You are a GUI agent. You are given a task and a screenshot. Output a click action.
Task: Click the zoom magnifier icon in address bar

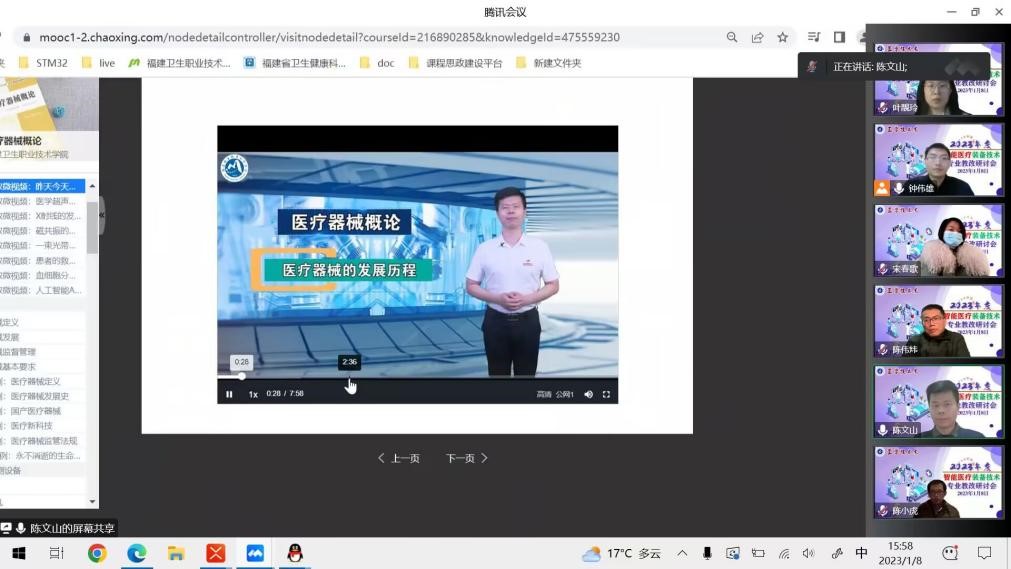click(x=732, y=37)
